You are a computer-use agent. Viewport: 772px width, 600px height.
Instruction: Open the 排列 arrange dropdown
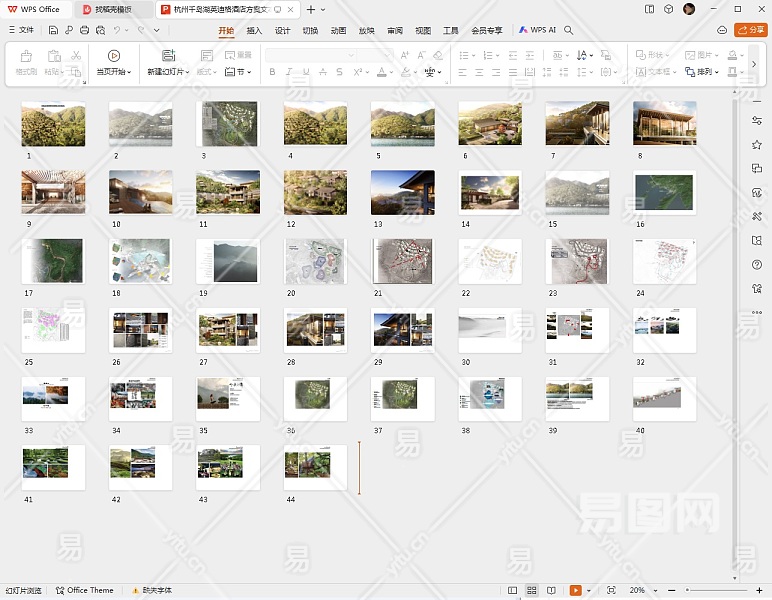[x=705, y=72]
